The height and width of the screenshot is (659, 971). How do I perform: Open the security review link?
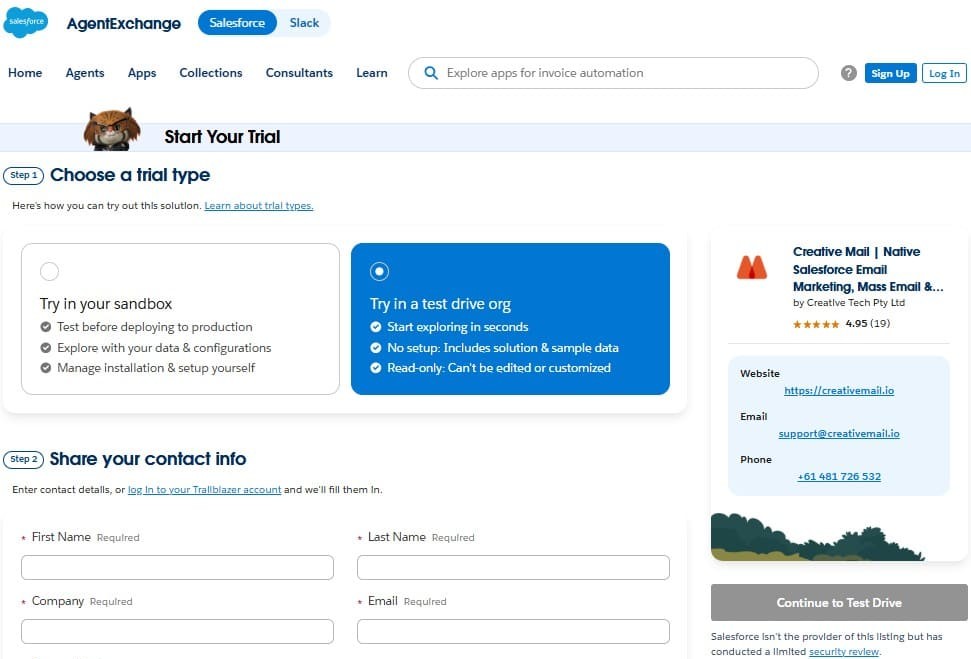tap(843, 652)
